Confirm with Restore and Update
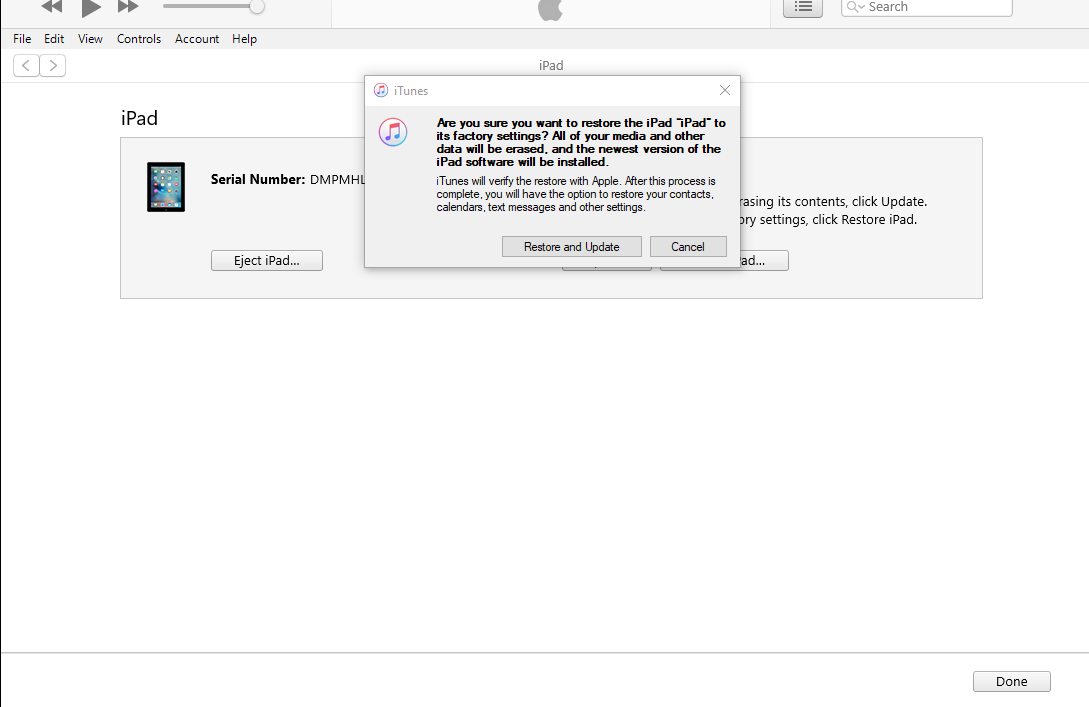The width and height of the screenshot is (1089, 707). point(571,246)
